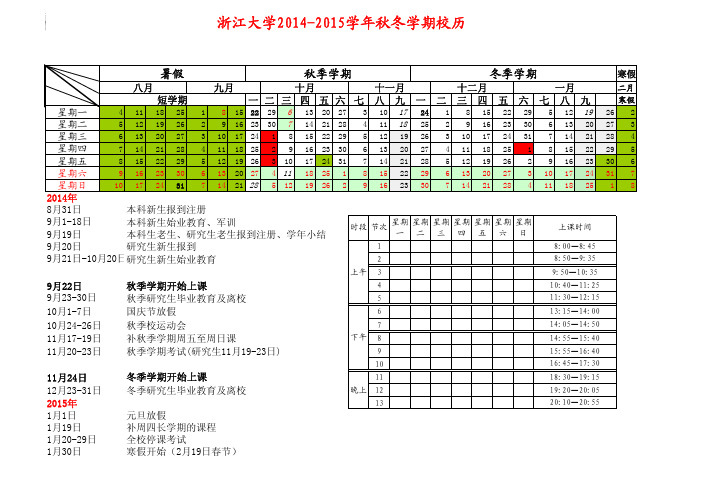The height and width of the screenshot is (496, 702).
Task: Click the 节次 timetable header
Action: tap(379, 227)
